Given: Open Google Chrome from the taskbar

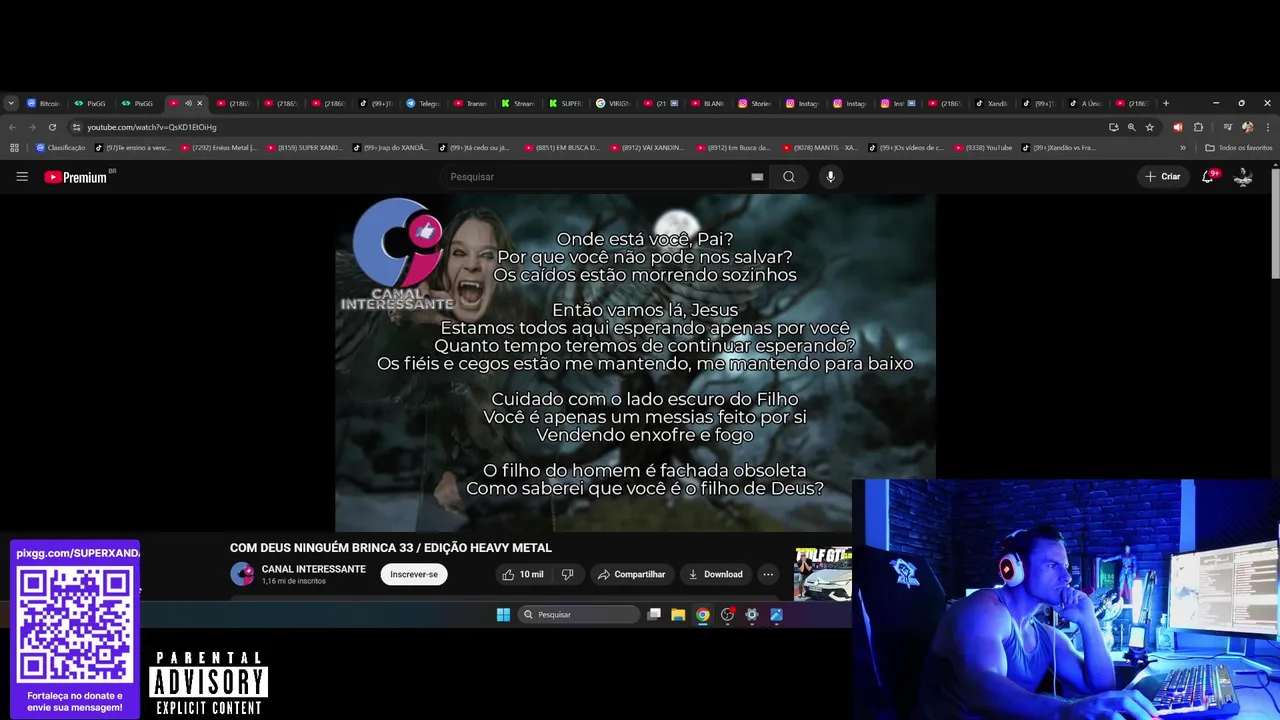Looking at the screenshot, I should click(x=703, y=615).
